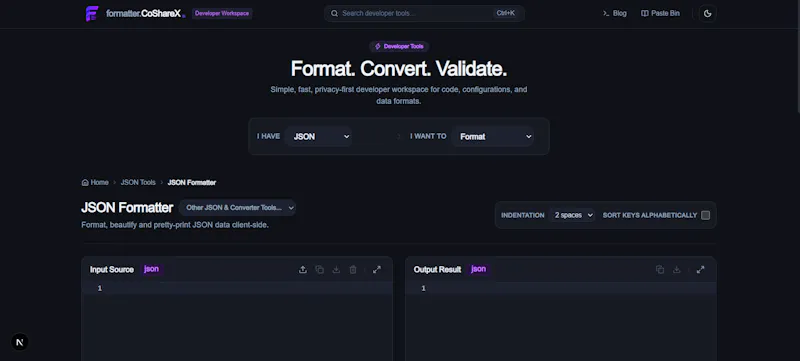The image size is (800, 361).
Task: Clear Input Source with trash icon
Action: pos(353,270)
